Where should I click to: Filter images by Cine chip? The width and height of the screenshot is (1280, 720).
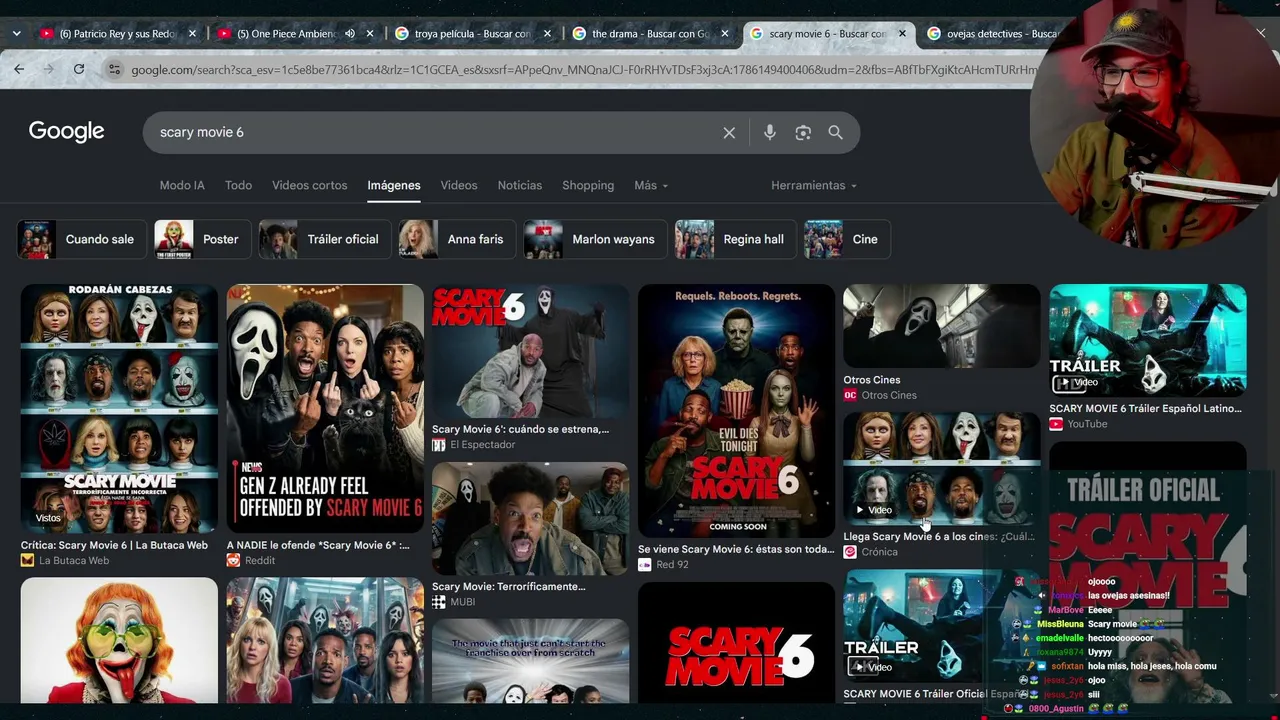(848, 239)
